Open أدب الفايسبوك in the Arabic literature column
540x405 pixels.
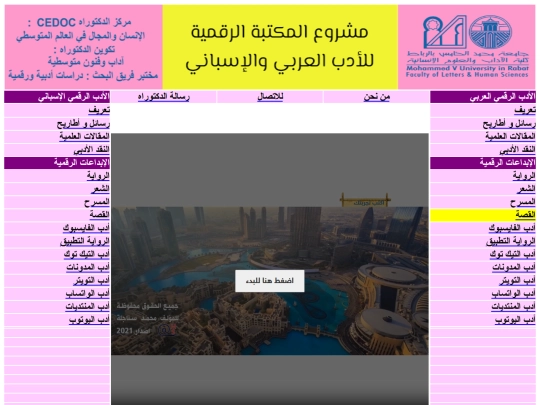click(x=512, y=228)
